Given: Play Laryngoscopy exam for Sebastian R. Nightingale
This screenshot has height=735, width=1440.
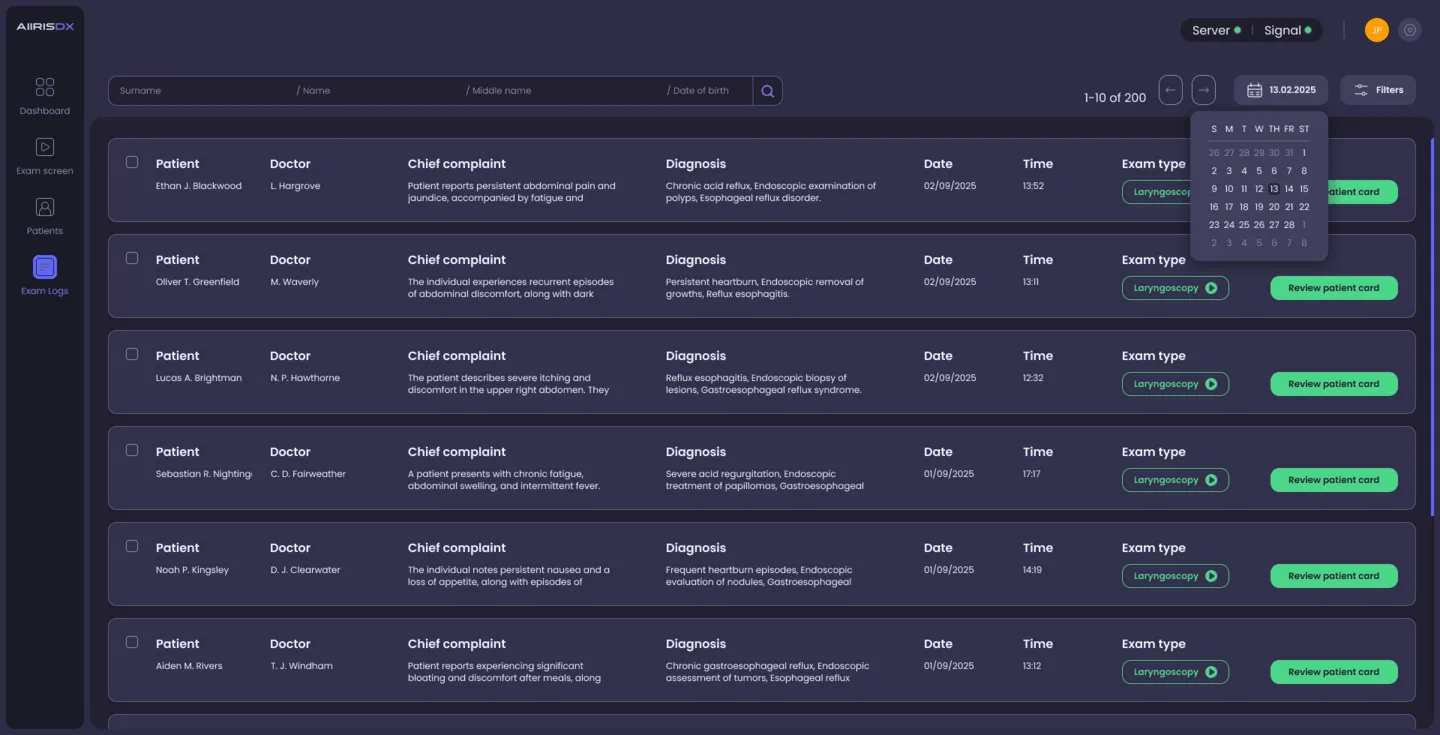Looking at the screenshot, I should tap(1175, 480).
